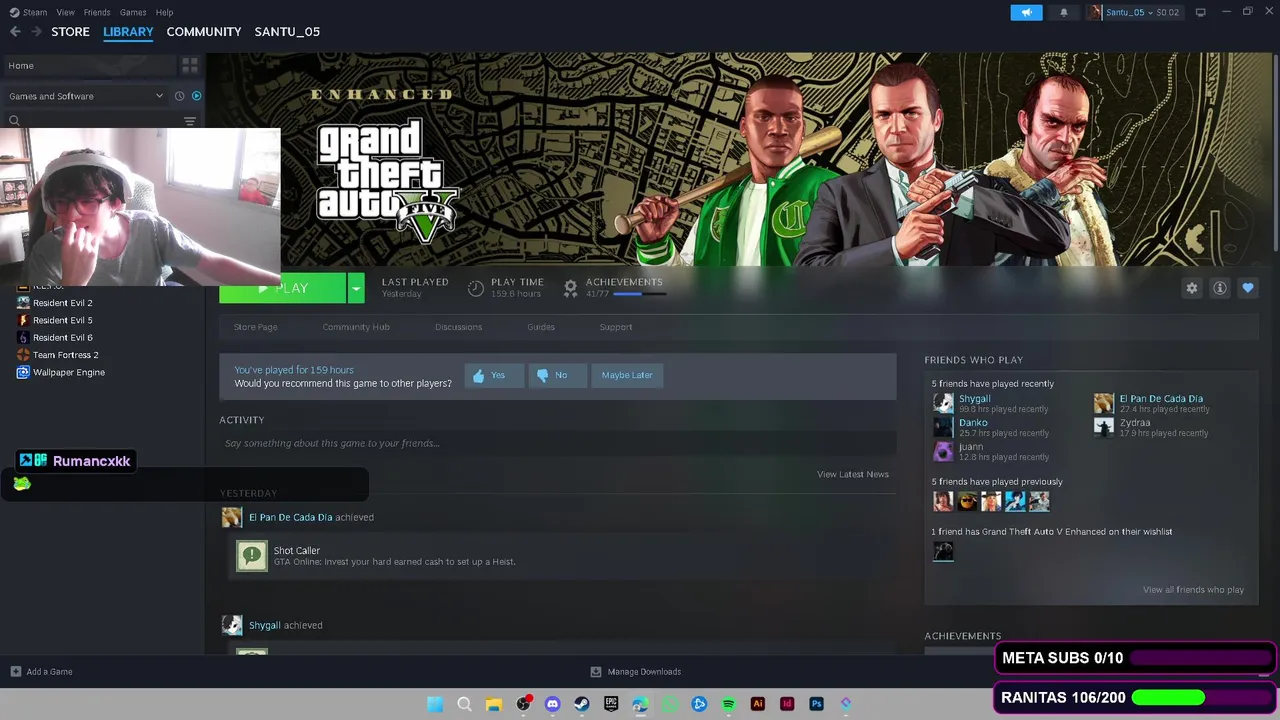
Task: Click the play time clock icon
Action: [476, 288]
